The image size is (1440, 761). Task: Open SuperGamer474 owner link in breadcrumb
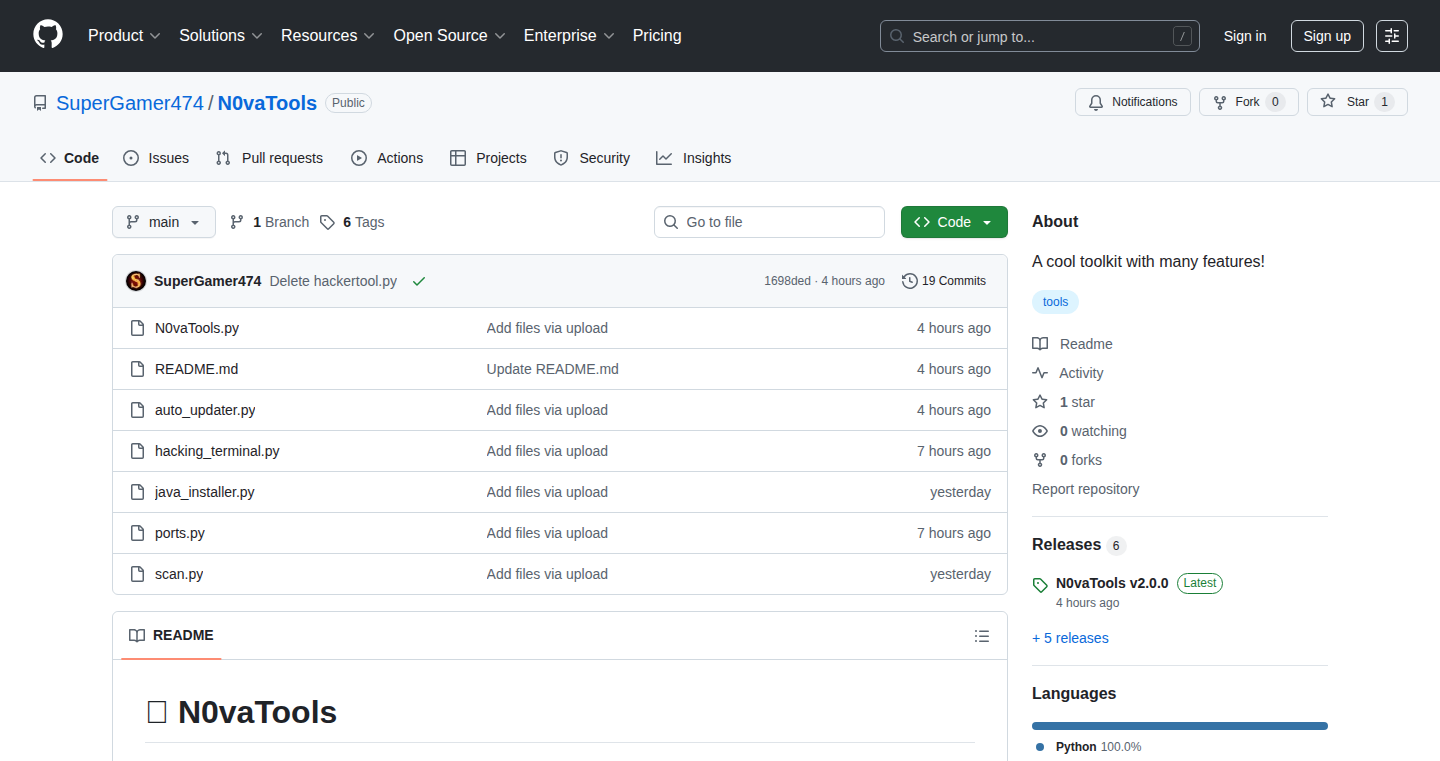(130, 103)
